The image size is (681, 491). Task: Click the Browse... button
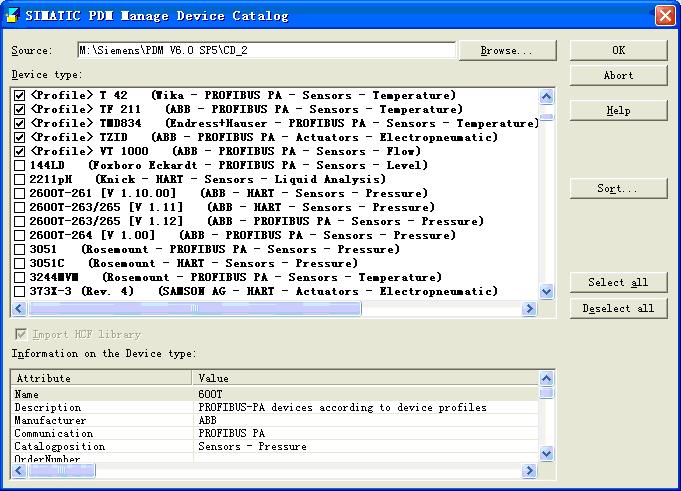coord(507,50)
